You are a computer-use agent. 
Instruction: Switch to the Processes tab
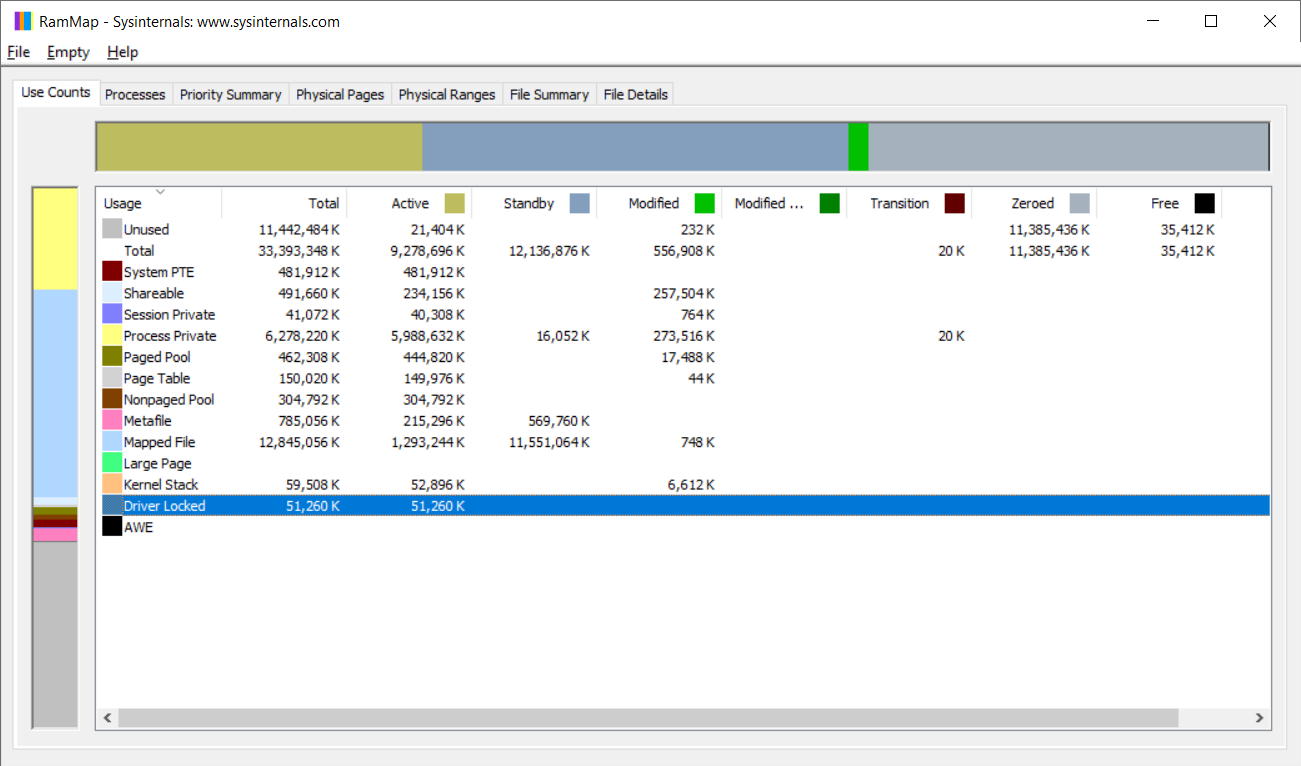coord(135,94)
